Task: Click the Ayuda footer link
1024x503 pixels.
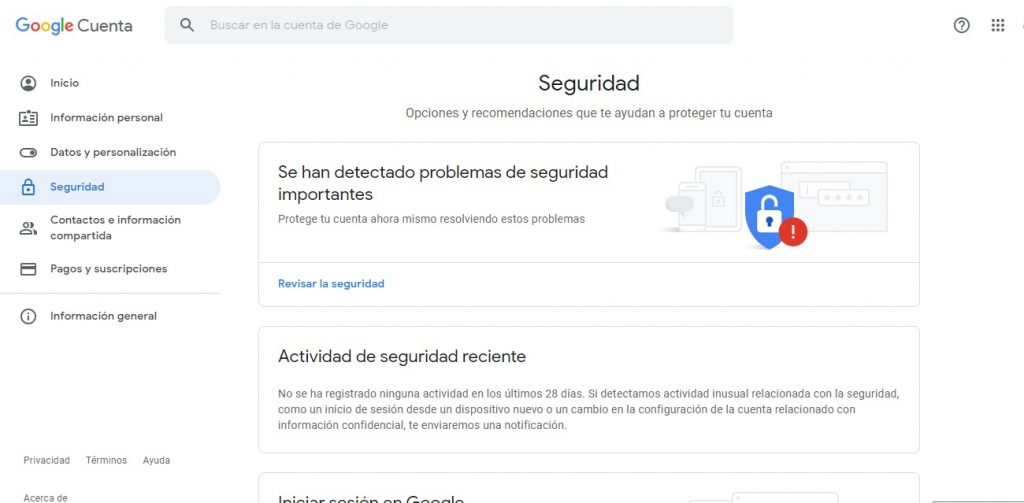Action: pos(156,461)
